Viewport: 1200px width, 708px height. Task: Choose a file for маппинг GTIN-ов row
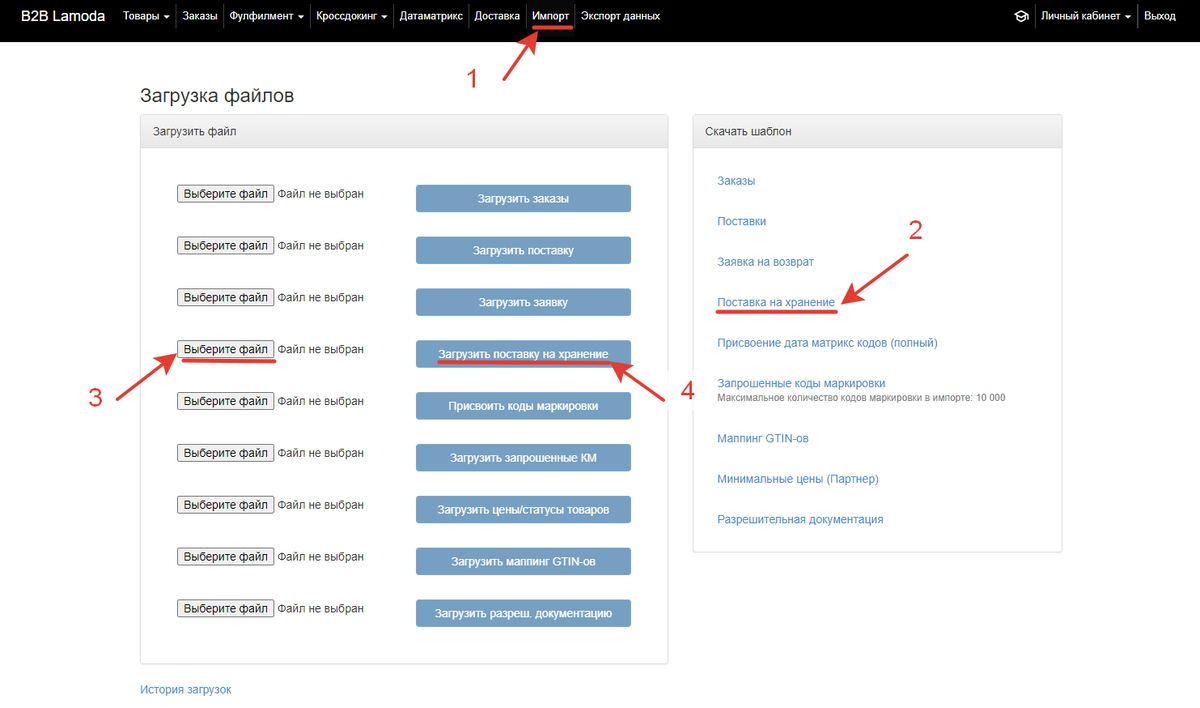click(226, 556)
